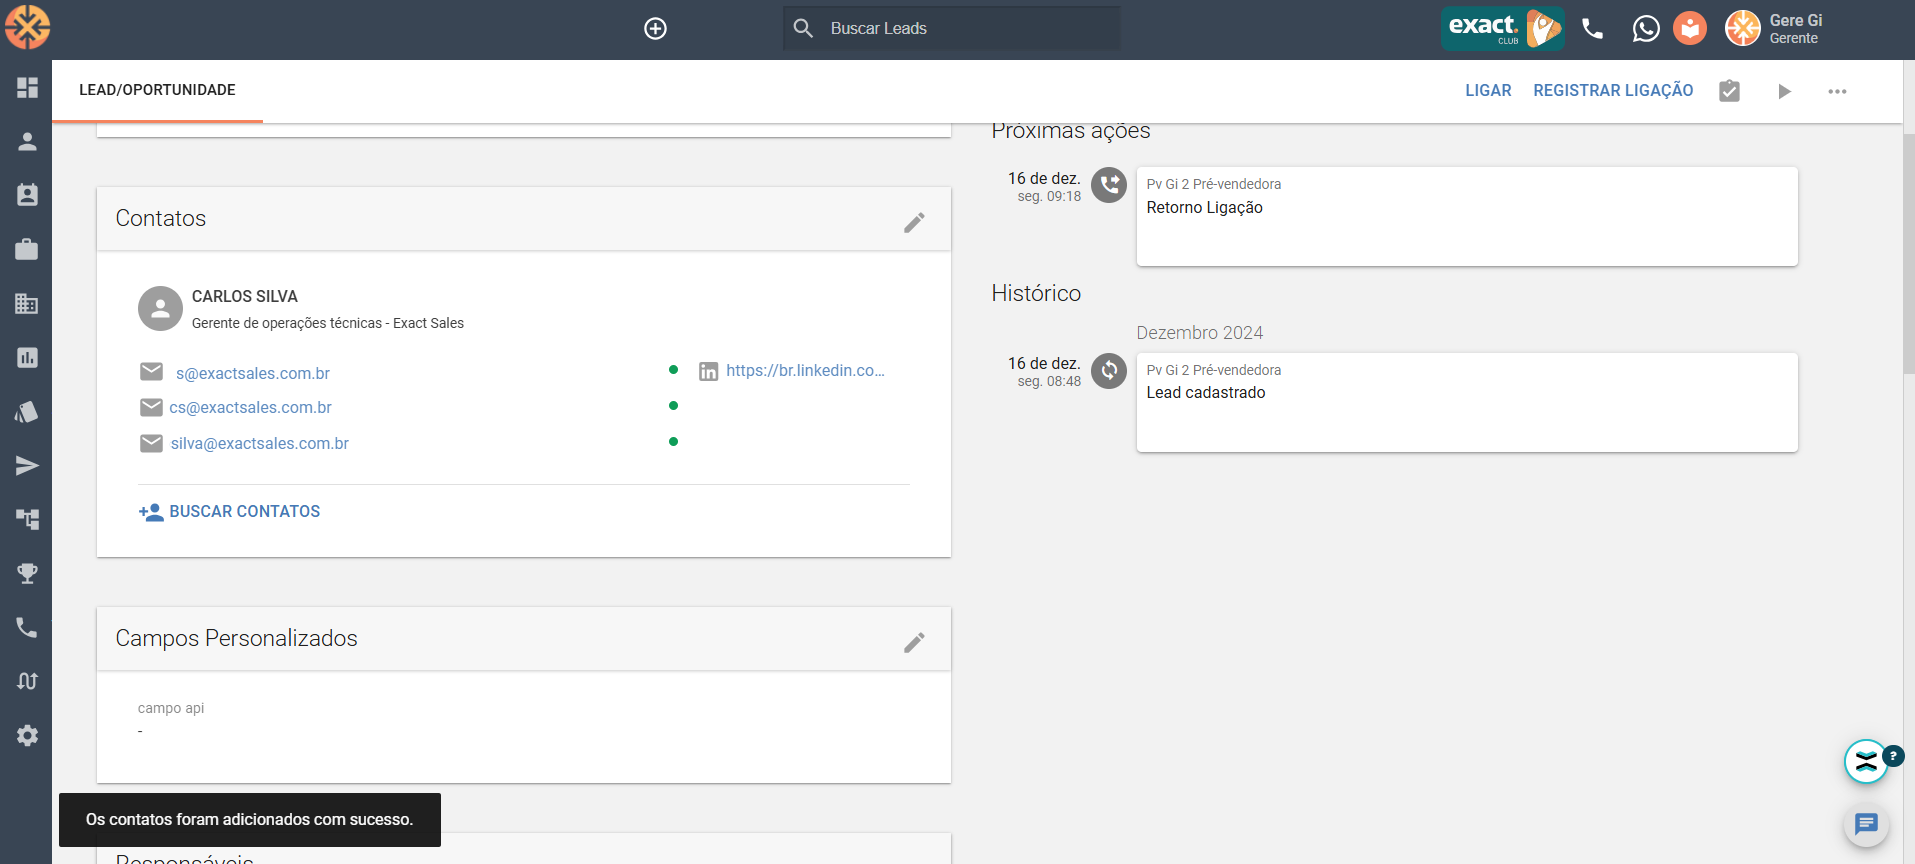
Task: Click the task checklist icon in the toolbar
Action: (x=1729, y=91)
